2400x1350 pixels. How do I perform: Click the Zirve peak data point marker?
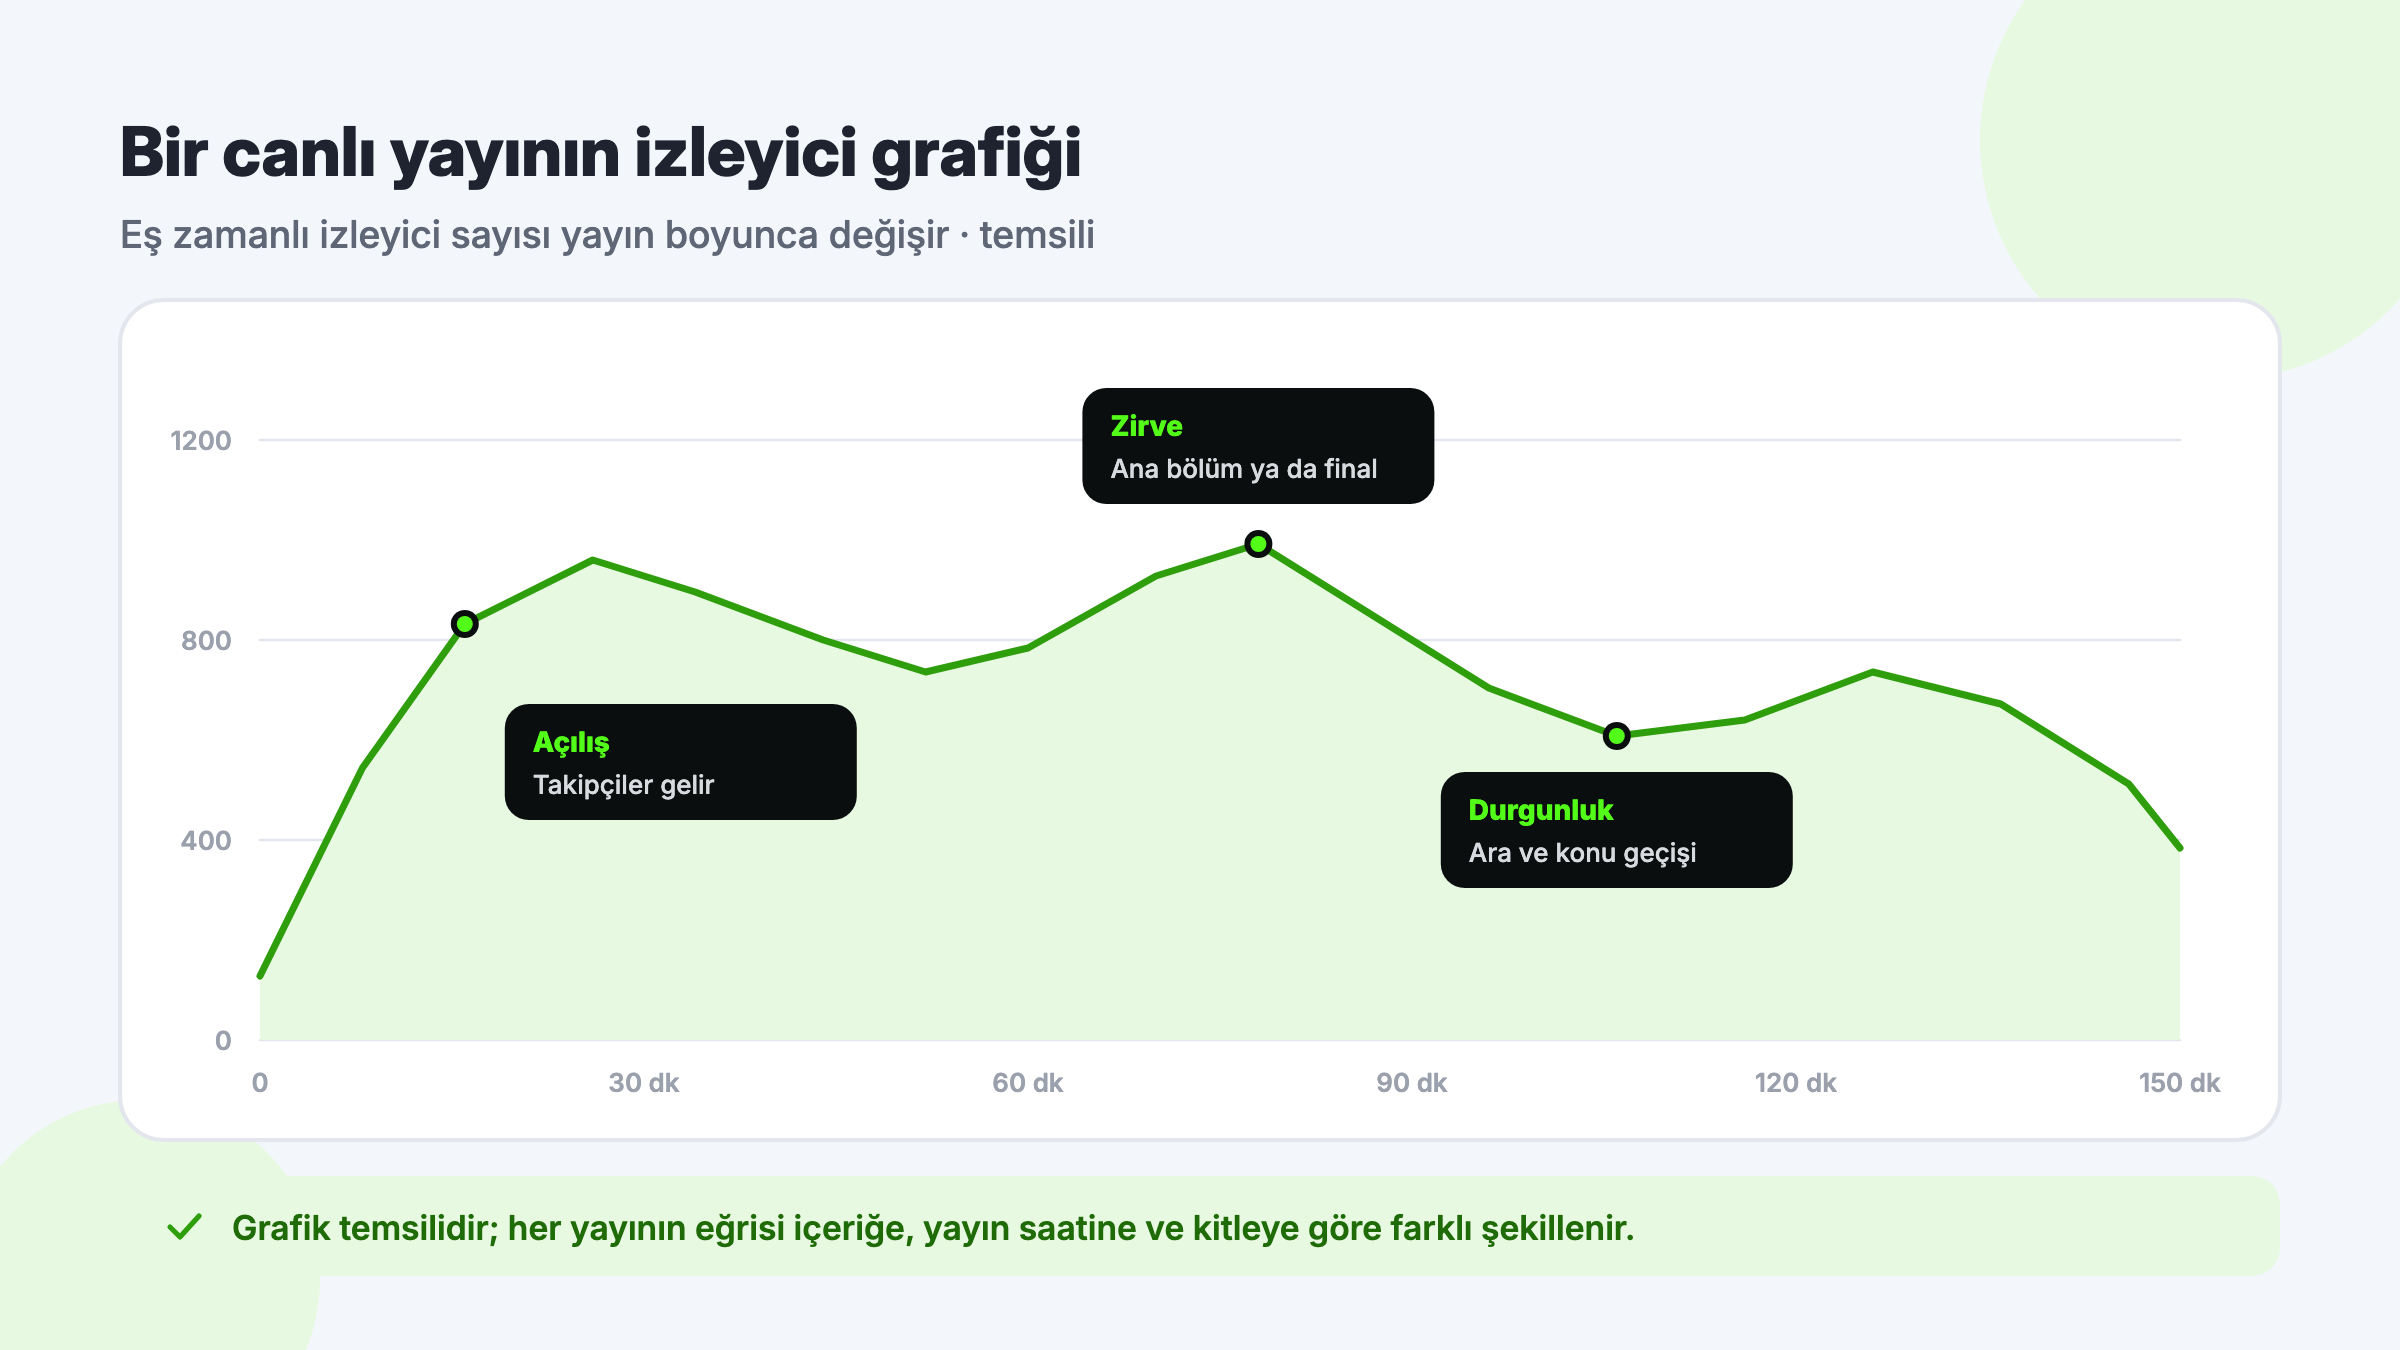(1258, 544)
